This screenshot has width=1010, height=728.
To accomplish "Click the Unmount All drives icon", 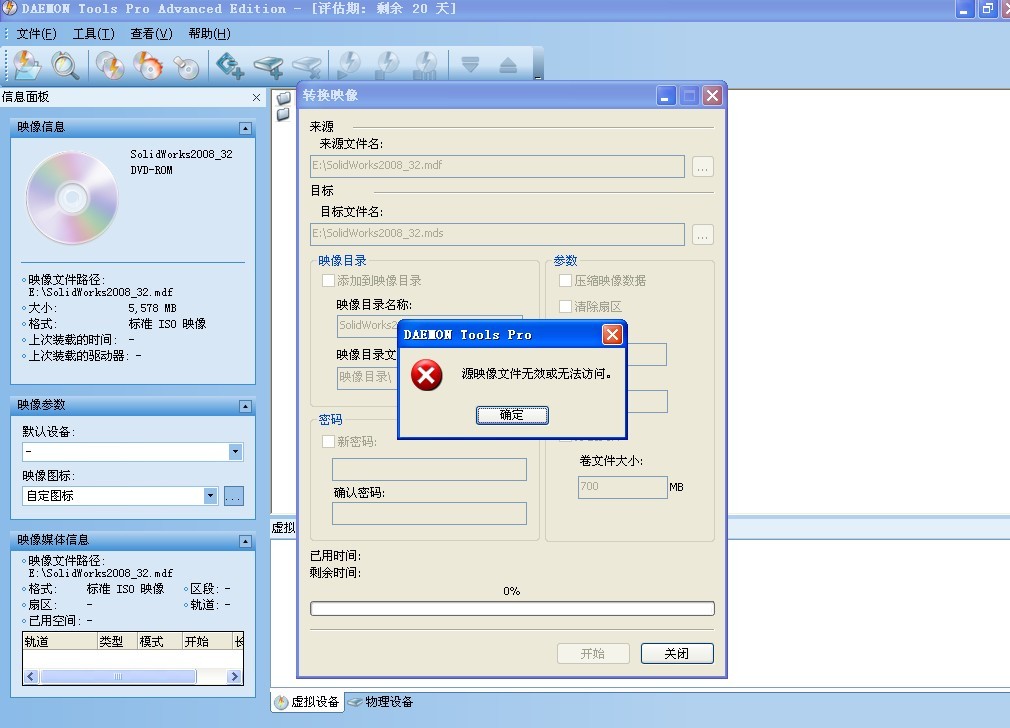I will coord(425,65).
